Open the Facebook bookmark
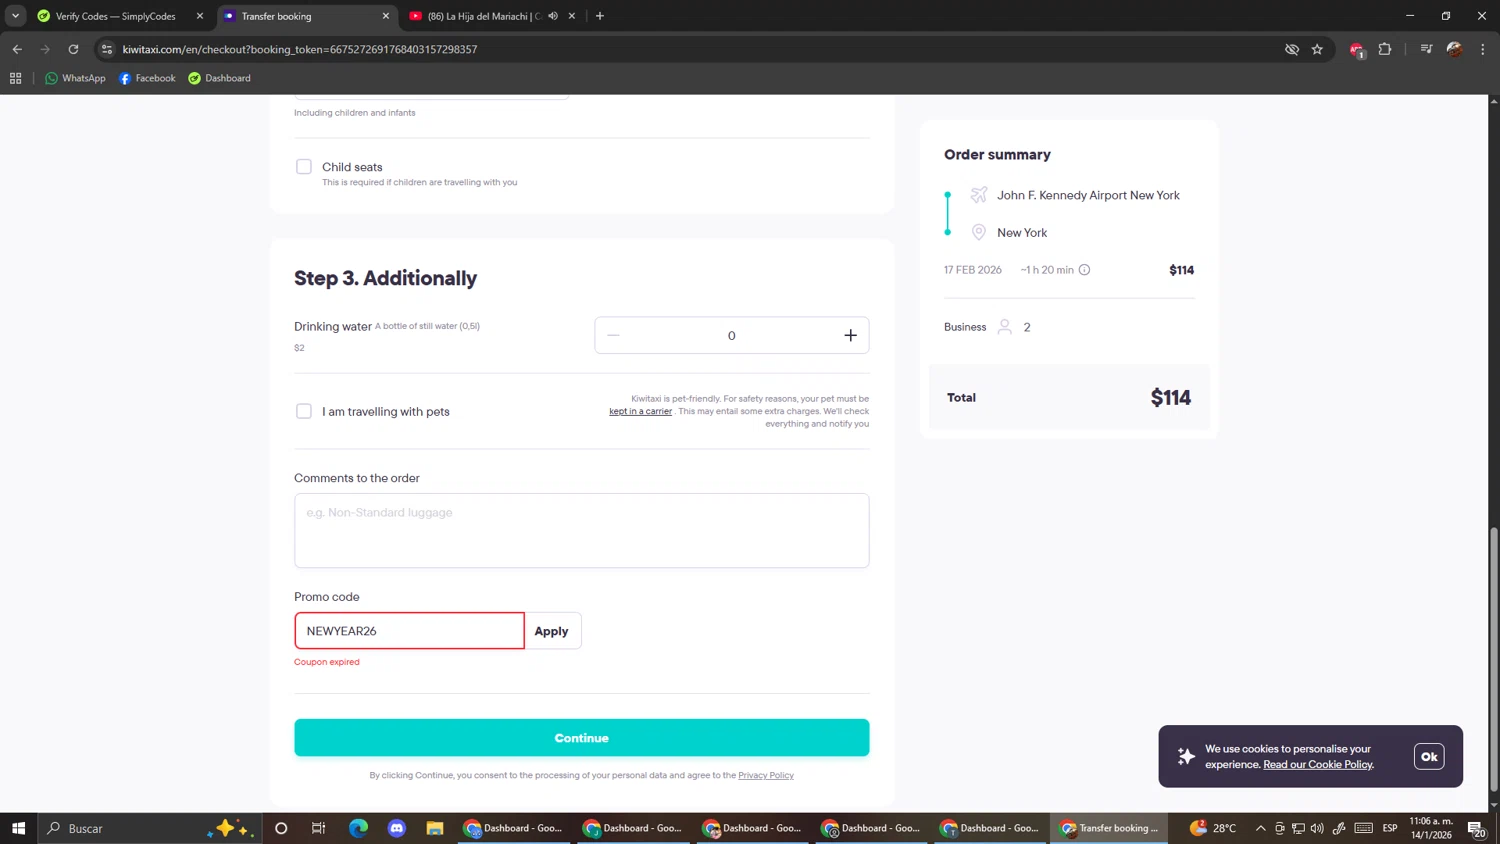This screenshot has height=844, width=1500. click(147, 78)
